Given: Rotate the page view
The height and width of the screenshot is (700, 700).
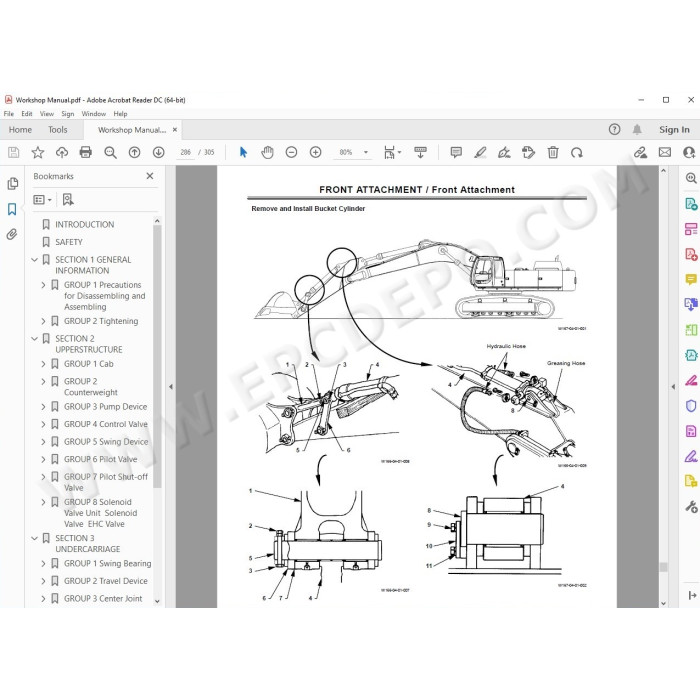Looking at the screenshot, I should pyautogui.click(x=577, y=153).
